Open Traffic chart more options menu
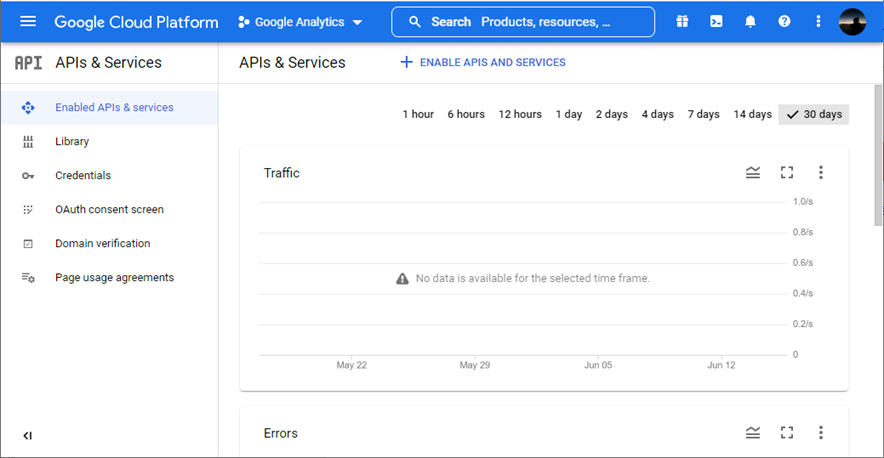The image size is (884, 458). point(821,173)
